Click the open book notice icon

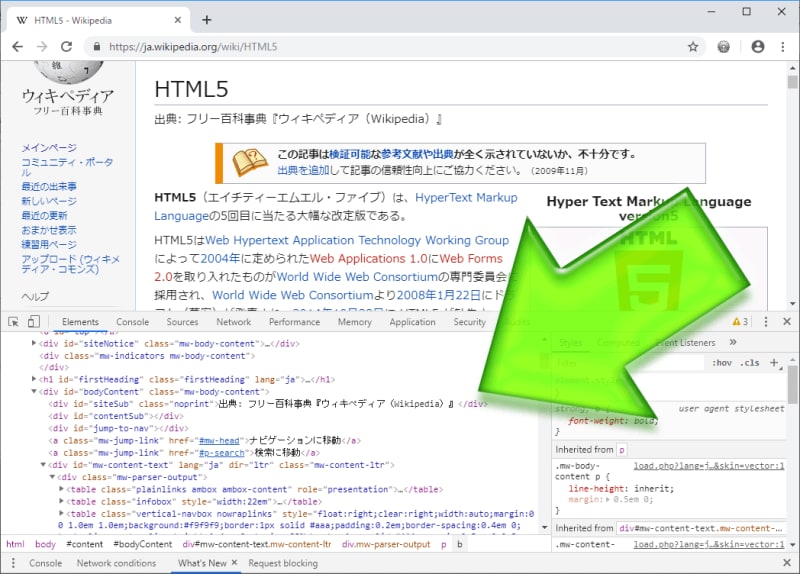point(250,162)
